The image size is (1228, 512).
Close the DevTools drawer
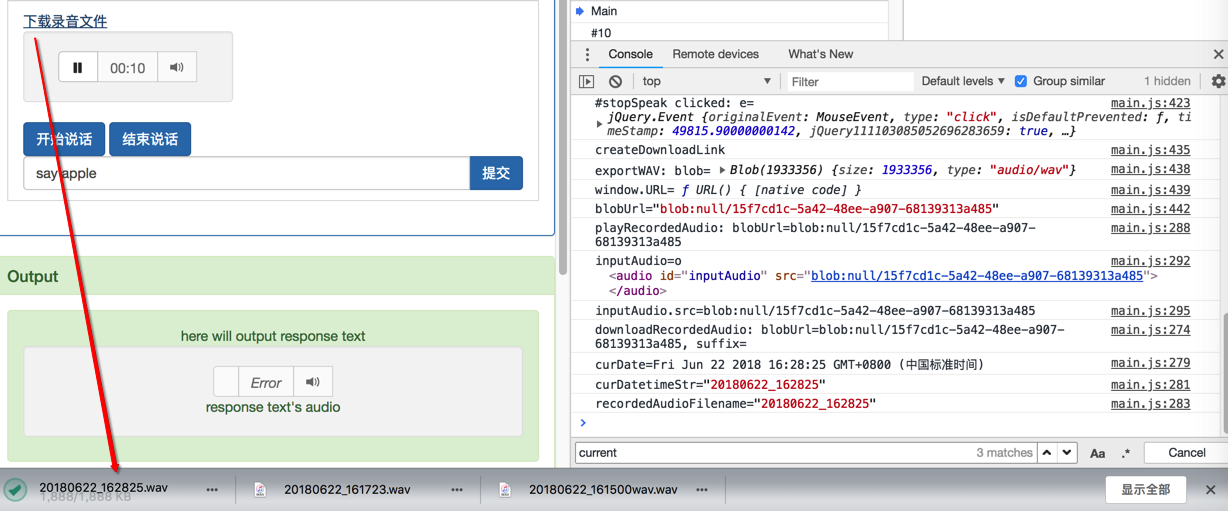(x=1218, y=55)
